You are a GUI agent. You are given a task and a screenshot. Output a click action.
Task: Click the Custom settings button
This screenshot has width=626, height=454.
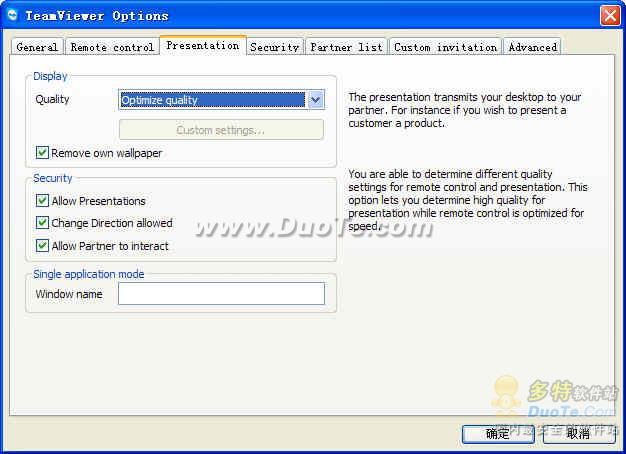221,130
